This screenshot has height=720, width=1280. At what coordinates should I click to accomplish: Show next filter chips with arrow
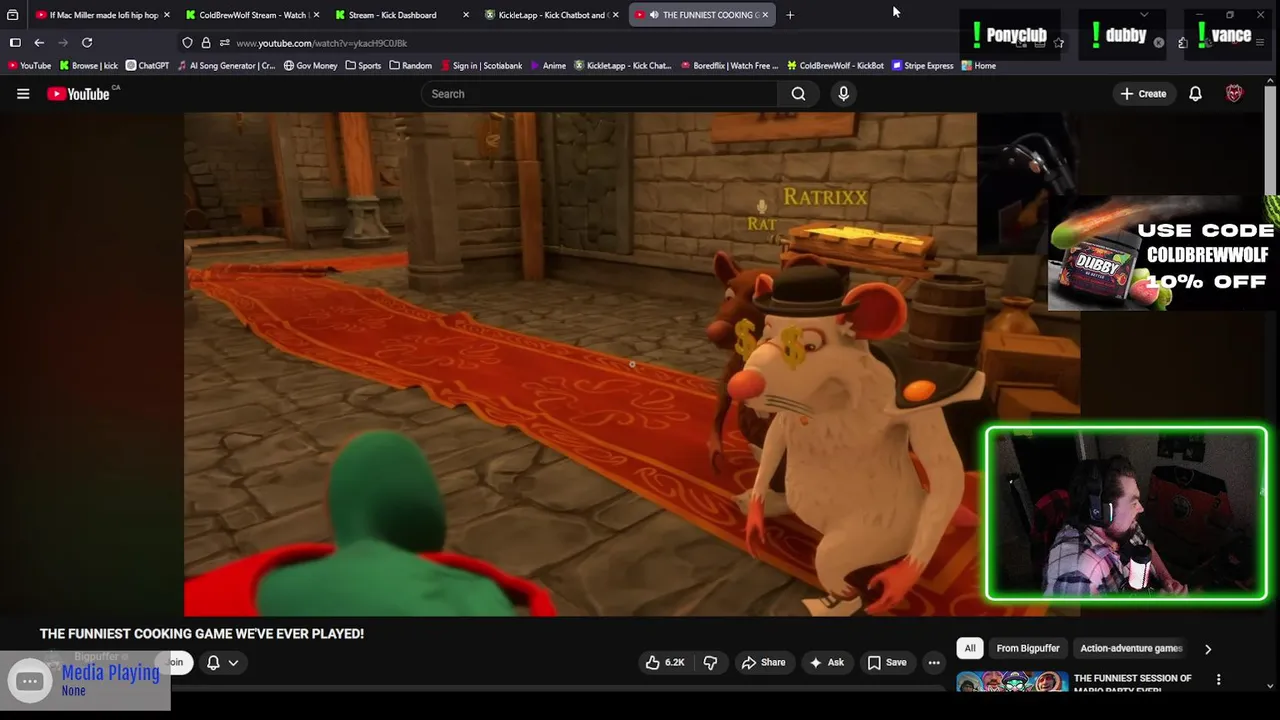click(1208, 649)
